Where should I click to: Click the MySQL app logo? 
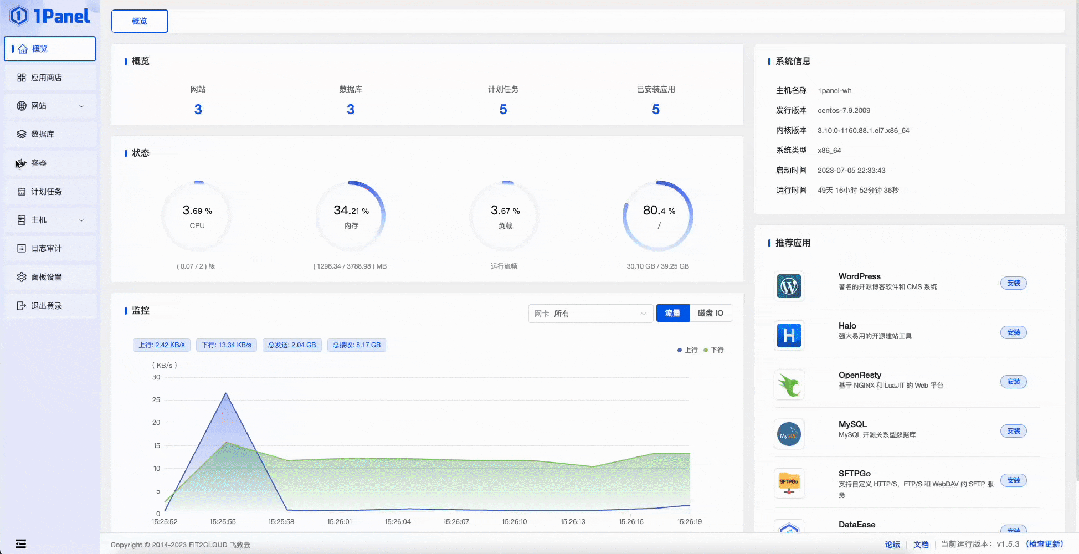(x=789, y=434)
